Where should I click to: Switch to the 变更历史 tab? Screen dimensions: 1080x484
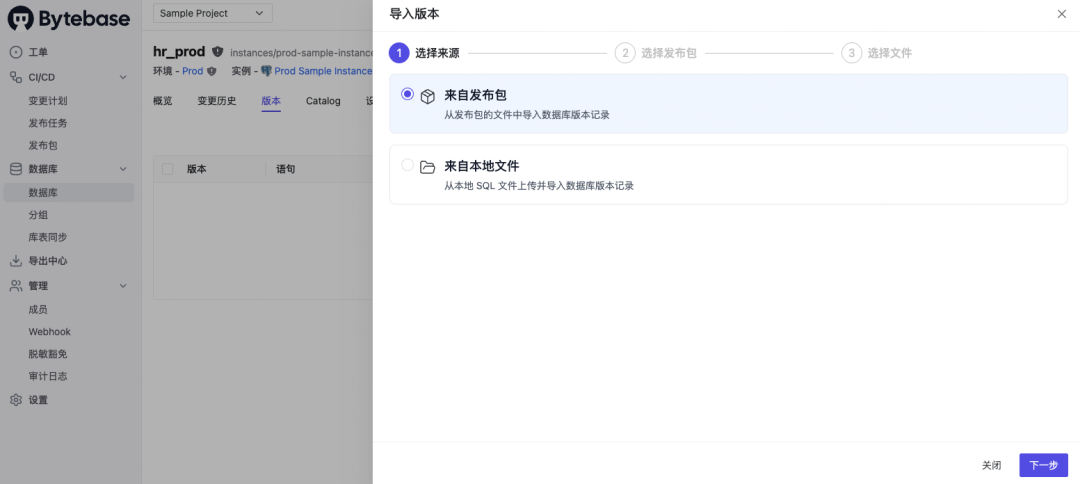pyautogui.click(x=217, y=101)
